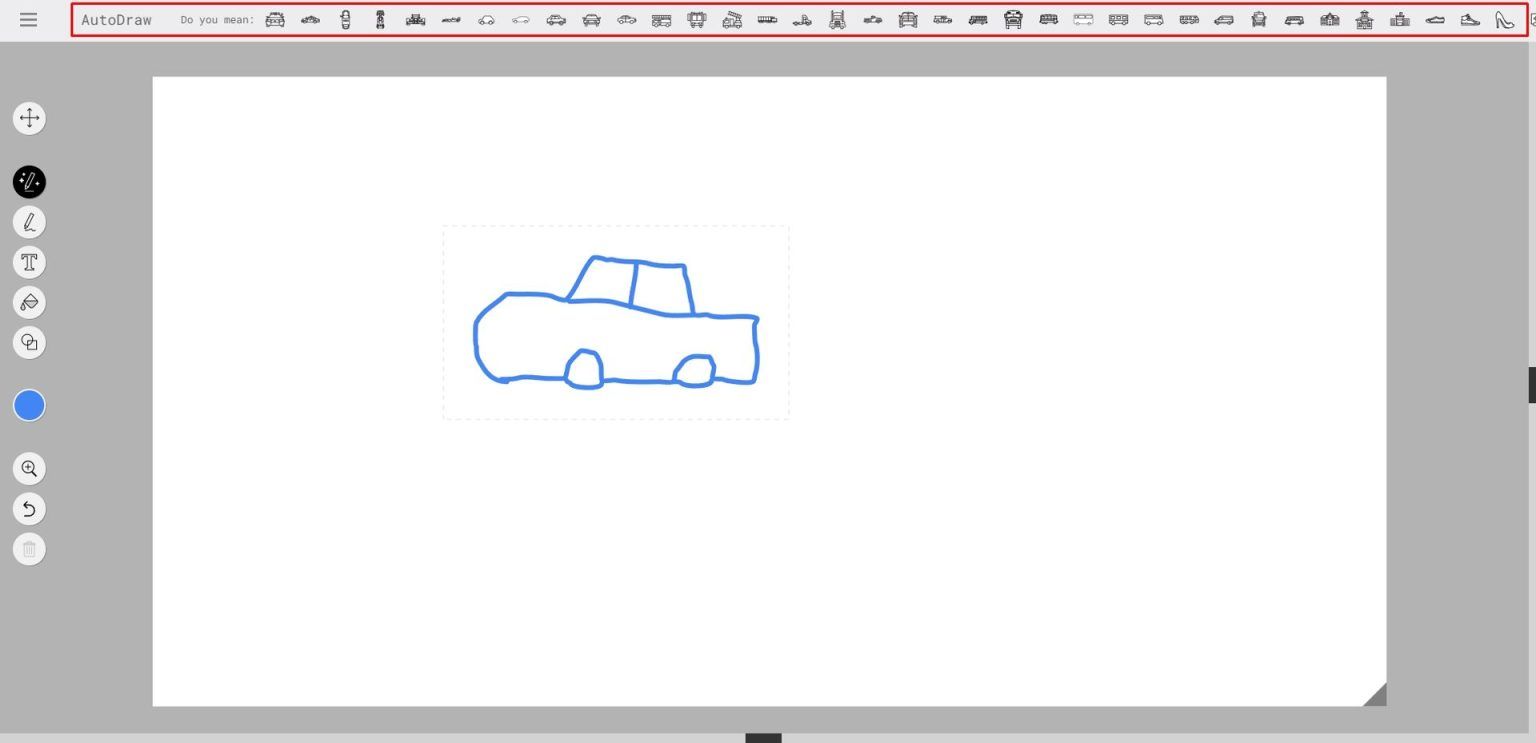The image size is (1536, 743).
Task: Activate the Select move tool
Action: pyautogui.click(x=29, y=118)
